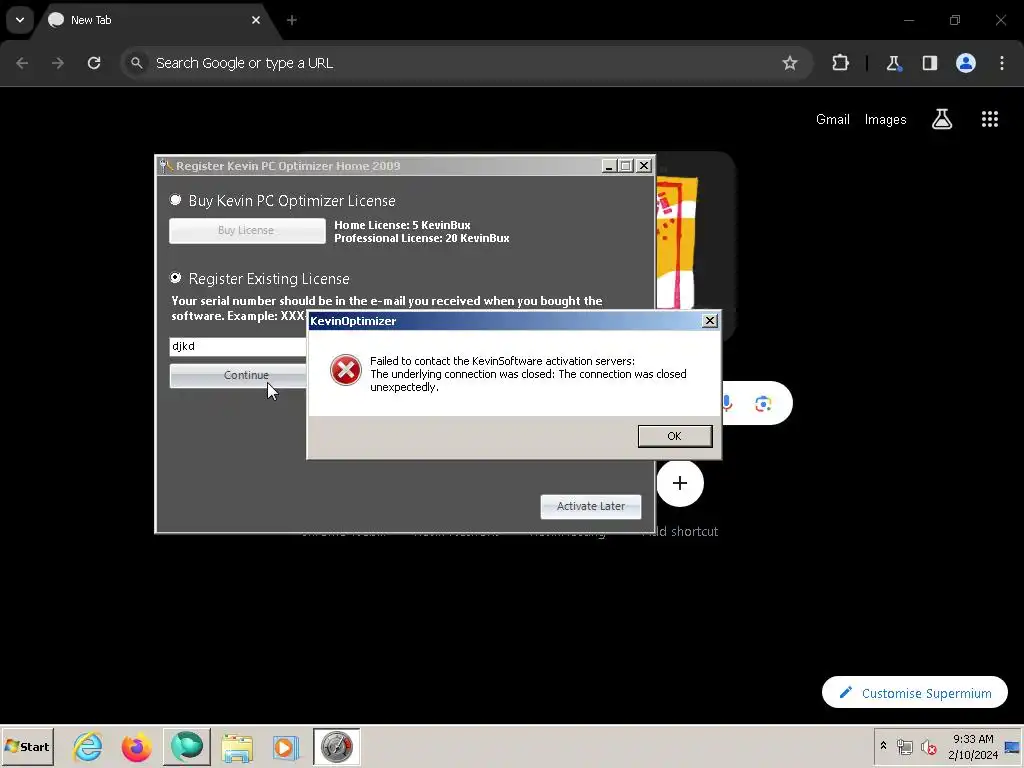The image size is (1024, 768).
Task: Click the Activate Later button
Action: 590,506
